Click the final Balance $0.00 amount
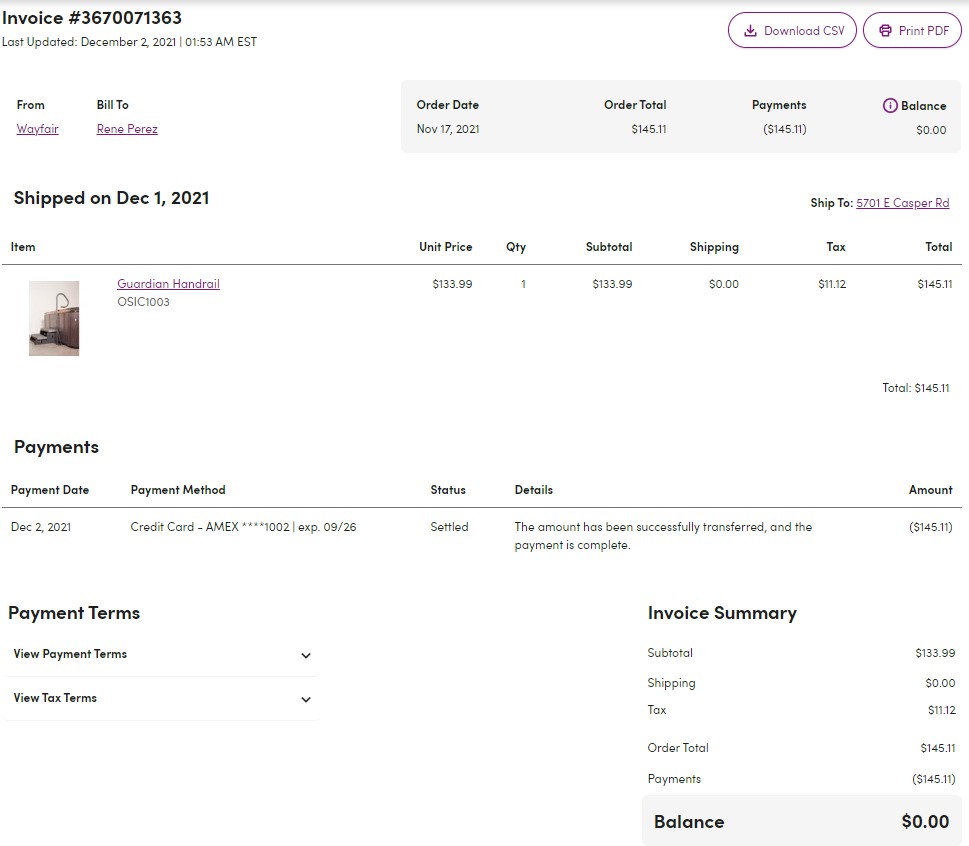This screenshot has height=846, width=969. [925, 821]
